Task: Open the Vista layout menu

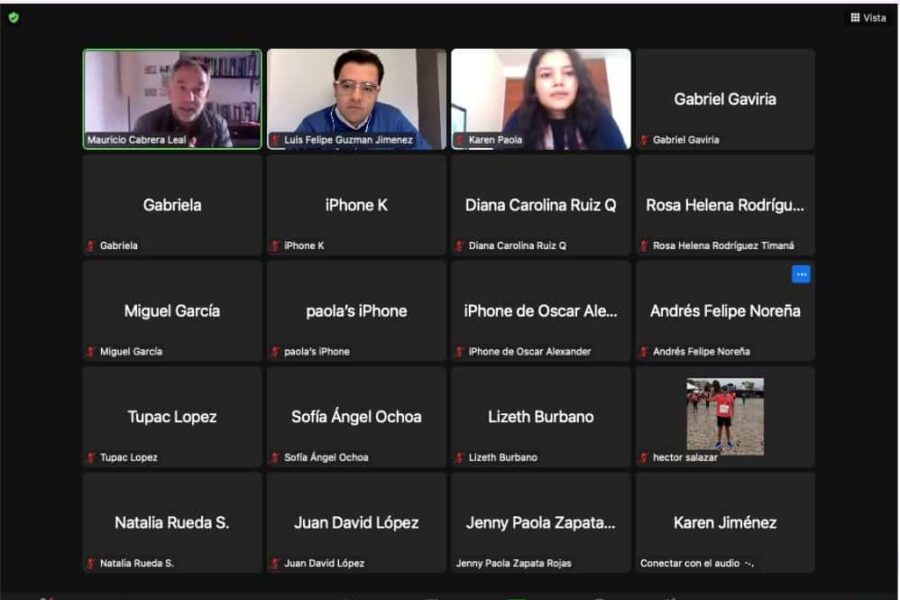Action: [868, 18]
